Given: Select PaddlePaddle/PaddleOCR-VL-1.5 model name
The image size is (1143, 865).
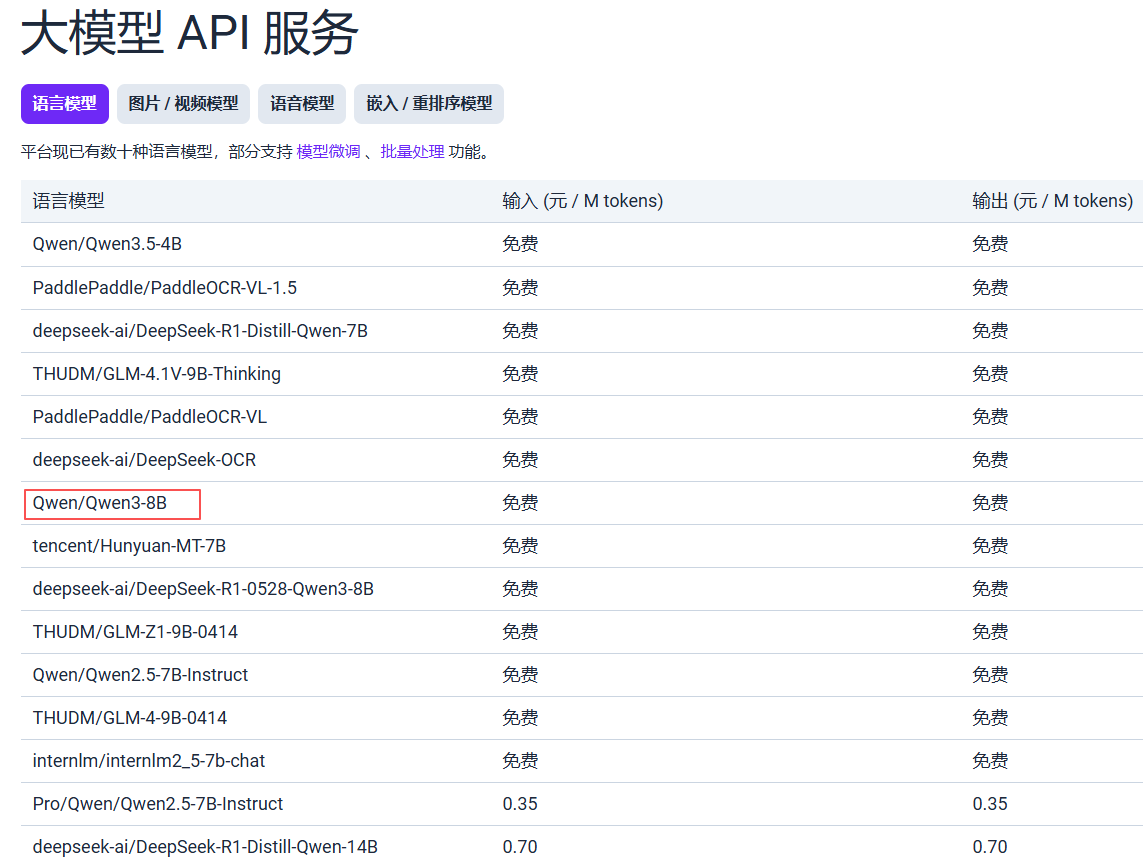Looking at the screenshot, I should pos(165,288).
